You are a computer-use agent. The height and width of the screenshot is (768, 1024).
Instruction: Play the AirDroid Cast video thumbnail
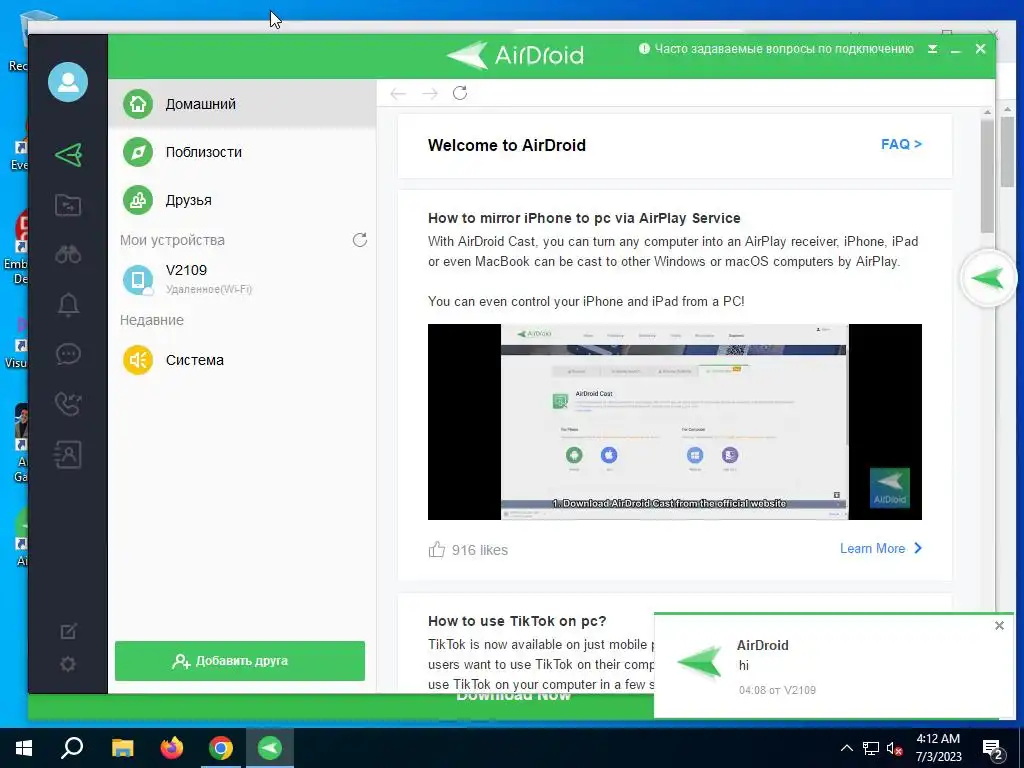tap(675, 422)
